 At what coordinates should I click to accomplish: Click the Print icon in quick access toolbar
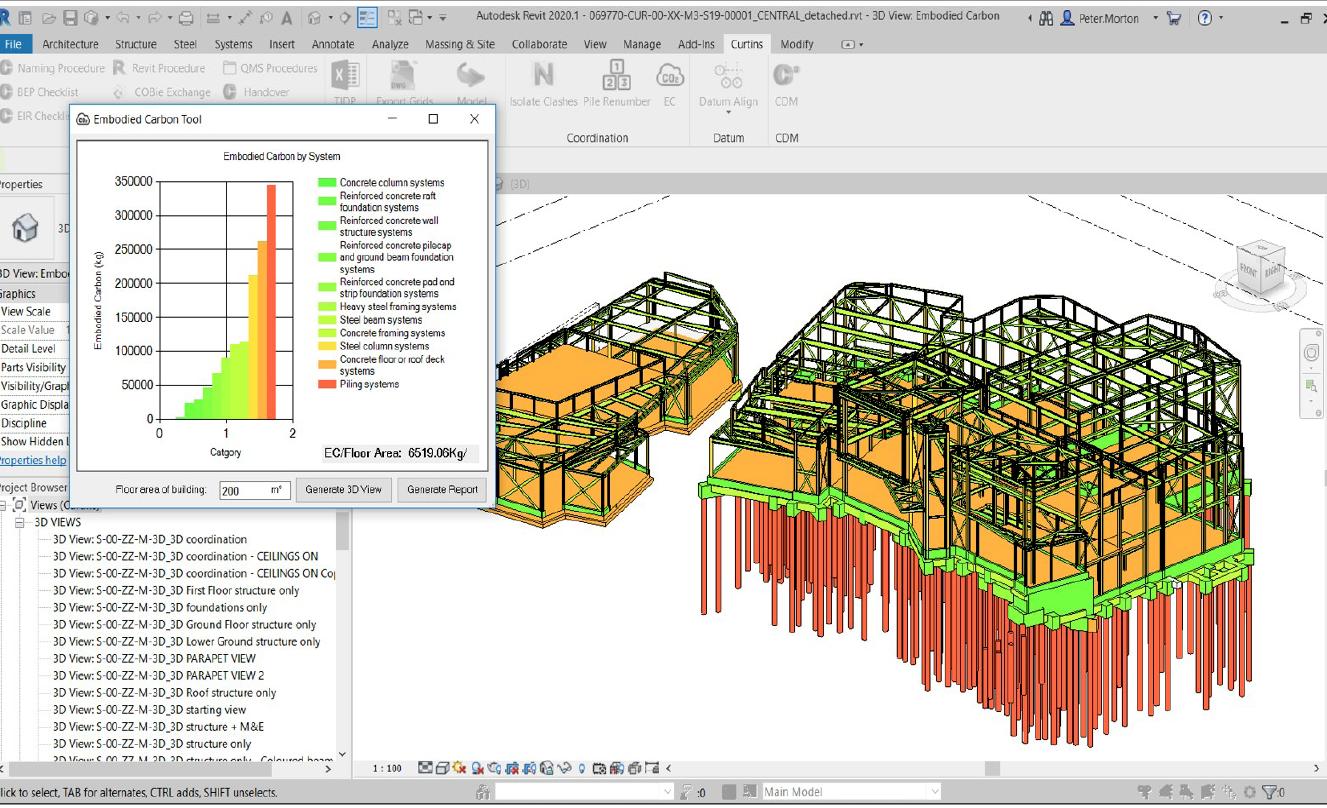point(187,18)
